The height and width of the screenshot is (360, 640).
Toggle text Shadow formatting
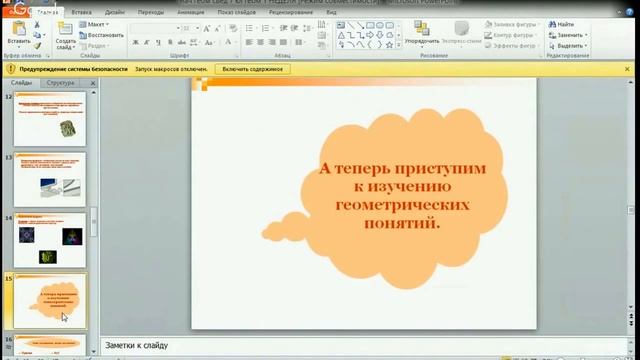point(170,42)
